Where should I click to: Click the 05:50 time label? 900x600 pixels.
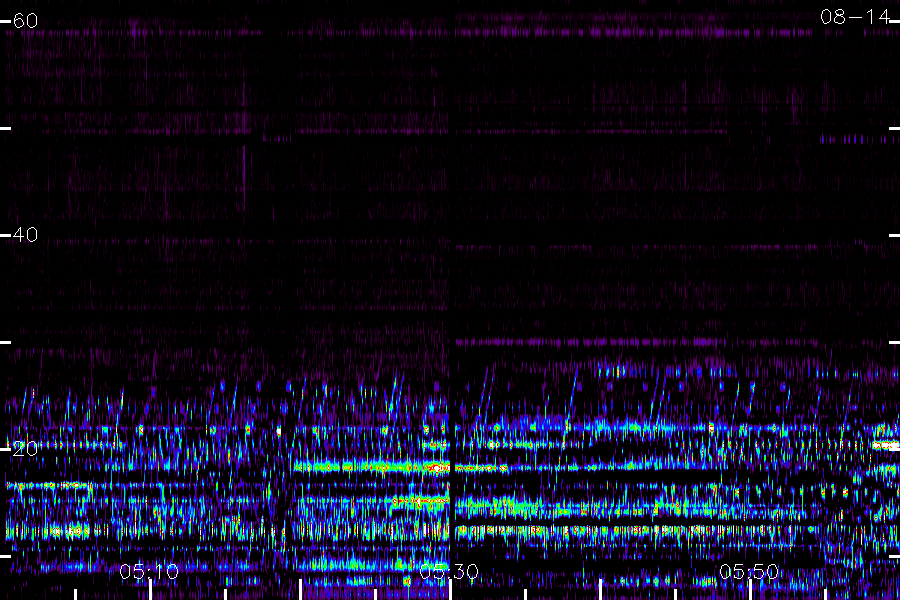(x=749, y=572)
